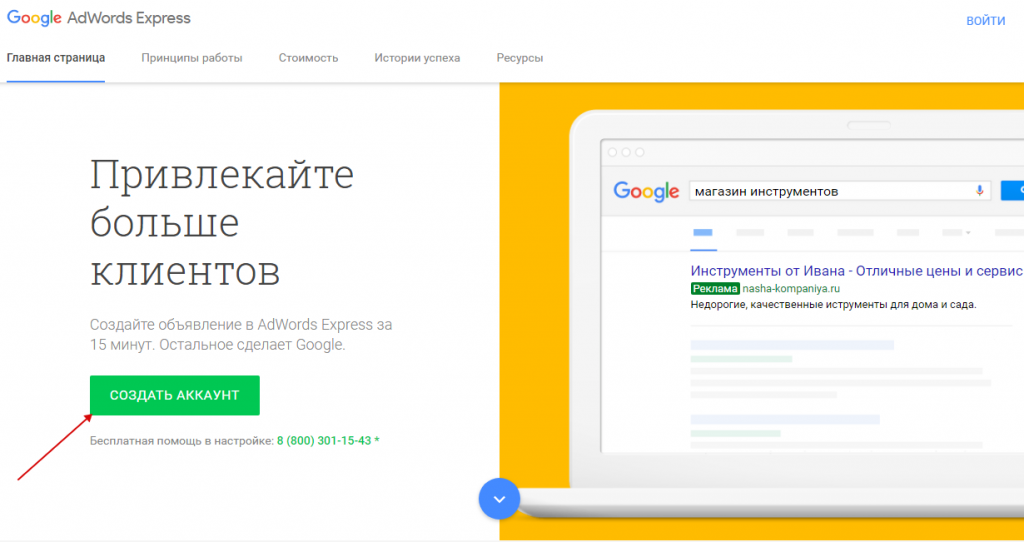Viewport: 1024px width, 542px height.
Task: Click the Google logo inside laptop screen
Action: tap(646, 191)
